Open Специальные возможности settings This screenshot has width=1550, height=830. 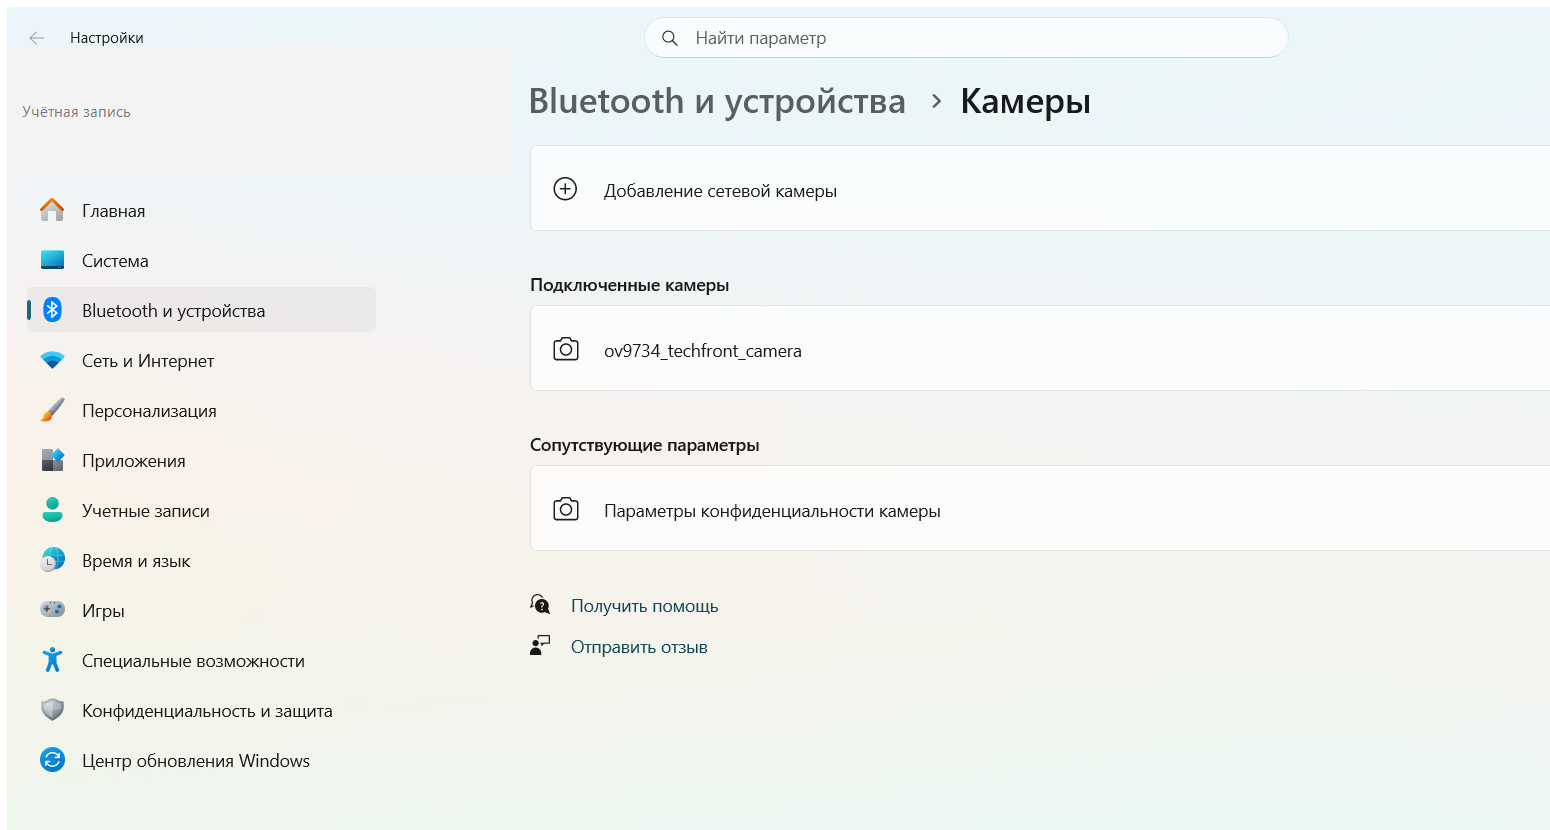click(201, 660)
